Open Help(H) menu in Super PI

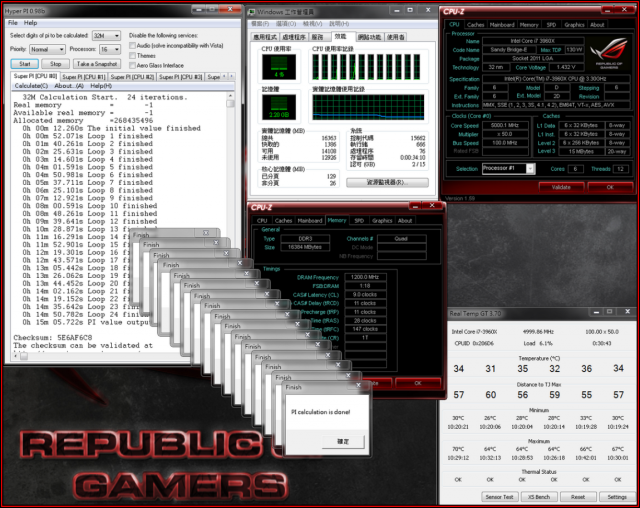101,86
